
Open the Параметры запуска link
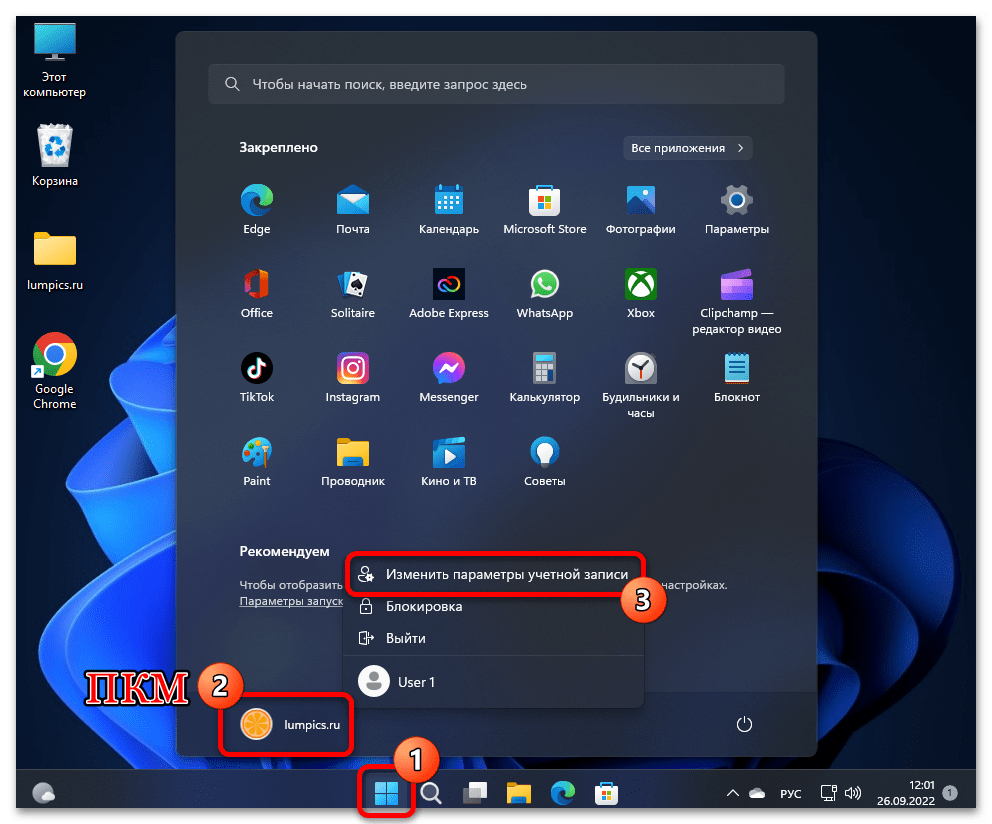click(x=291, y=601)
